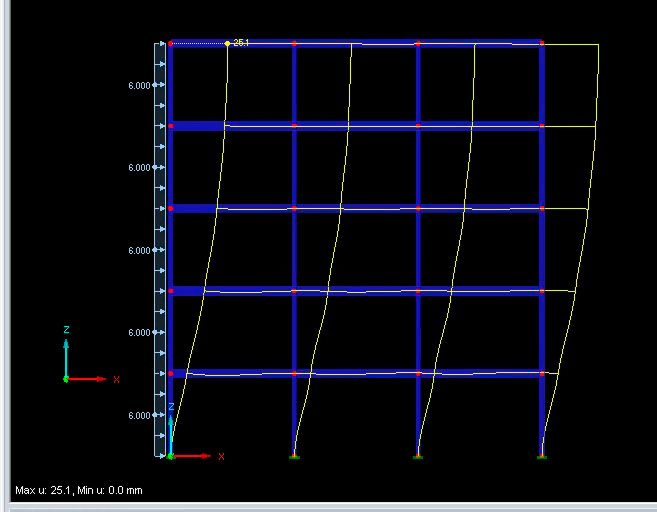Select the red node at top-right frame corner
The width and height of the screenshot is (657, 512).
click(x=541, y=43)
